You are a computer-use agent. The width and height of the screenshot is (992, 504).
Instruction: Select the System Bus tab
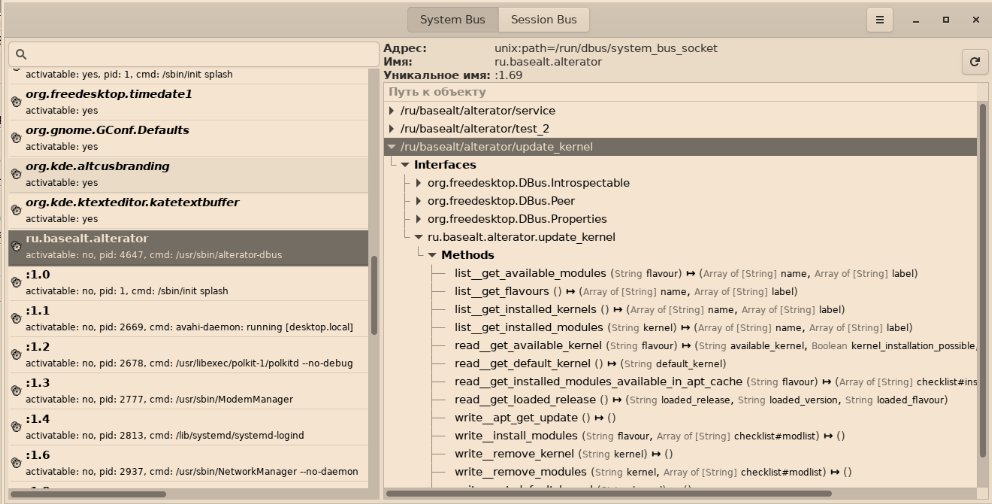click(452, 20)
